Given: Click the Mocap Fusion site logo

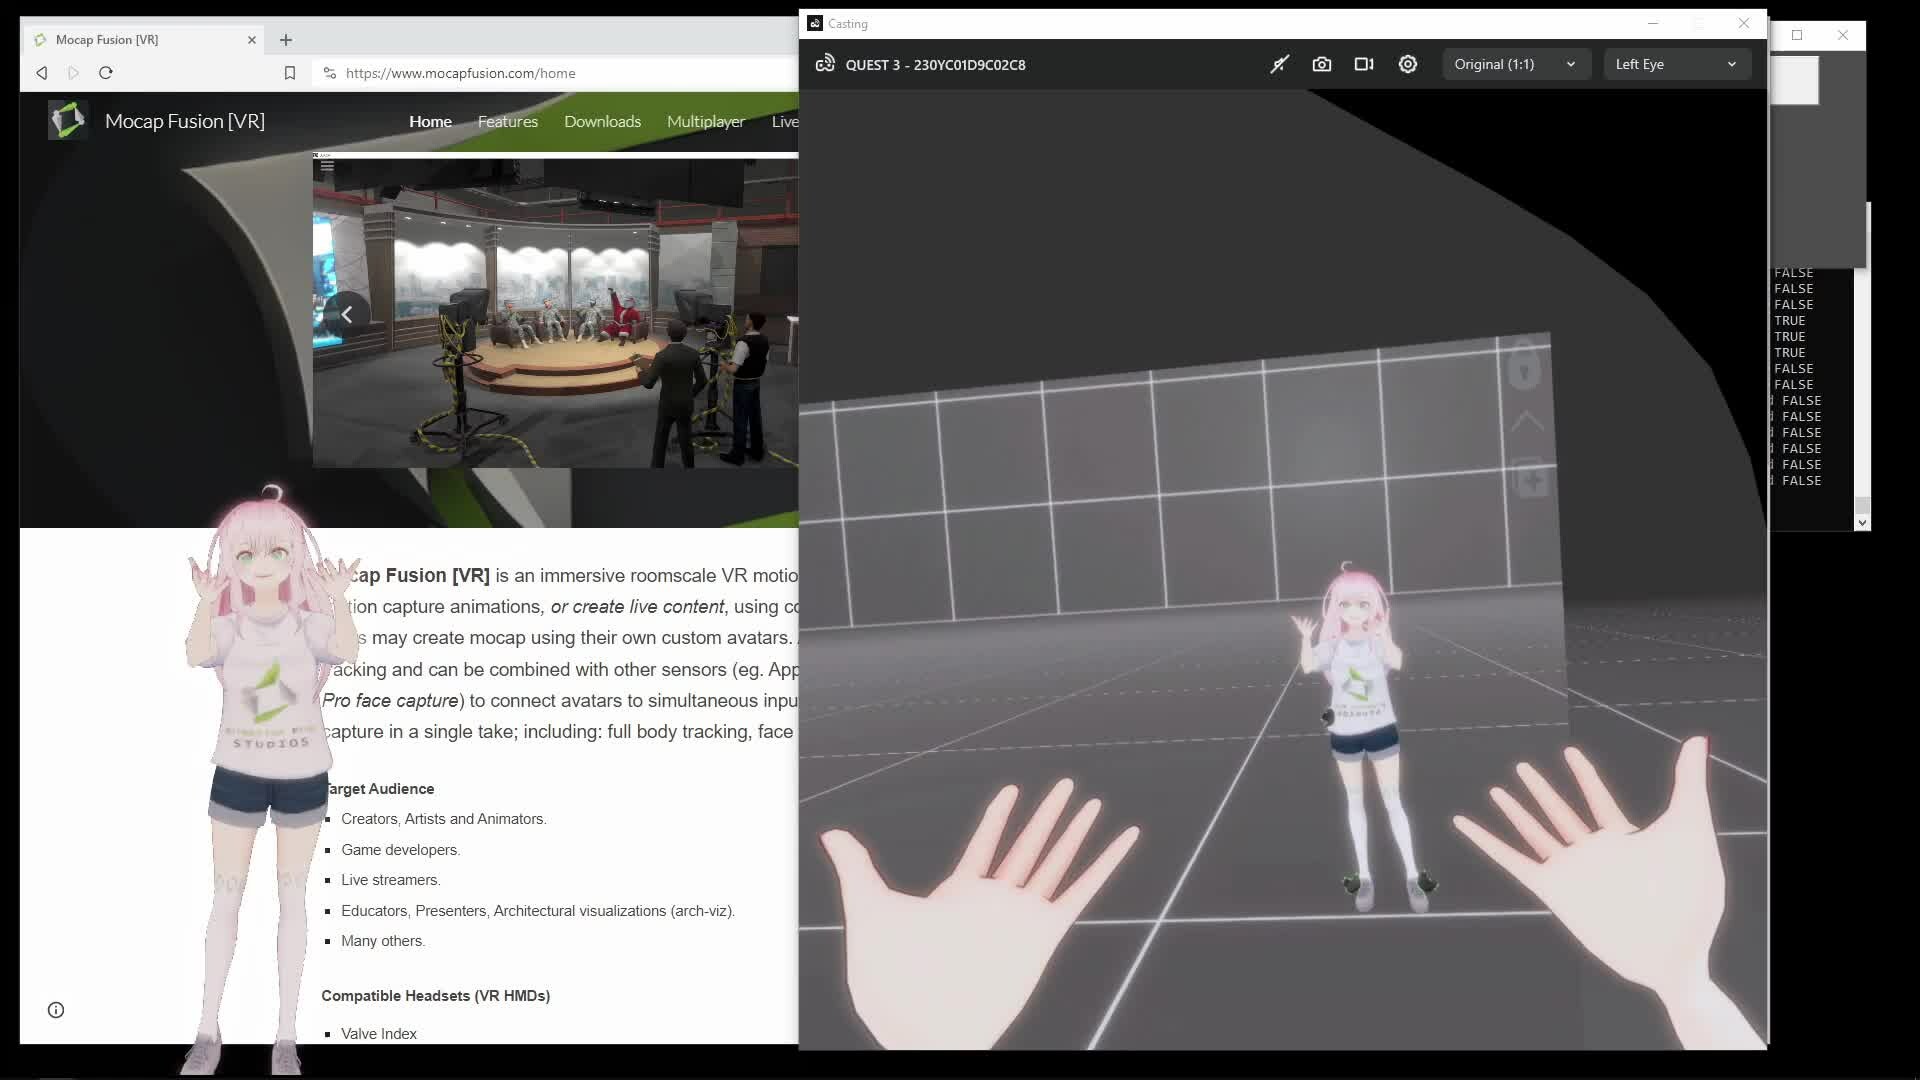Looking at the screenshot, I should point(68,121).
